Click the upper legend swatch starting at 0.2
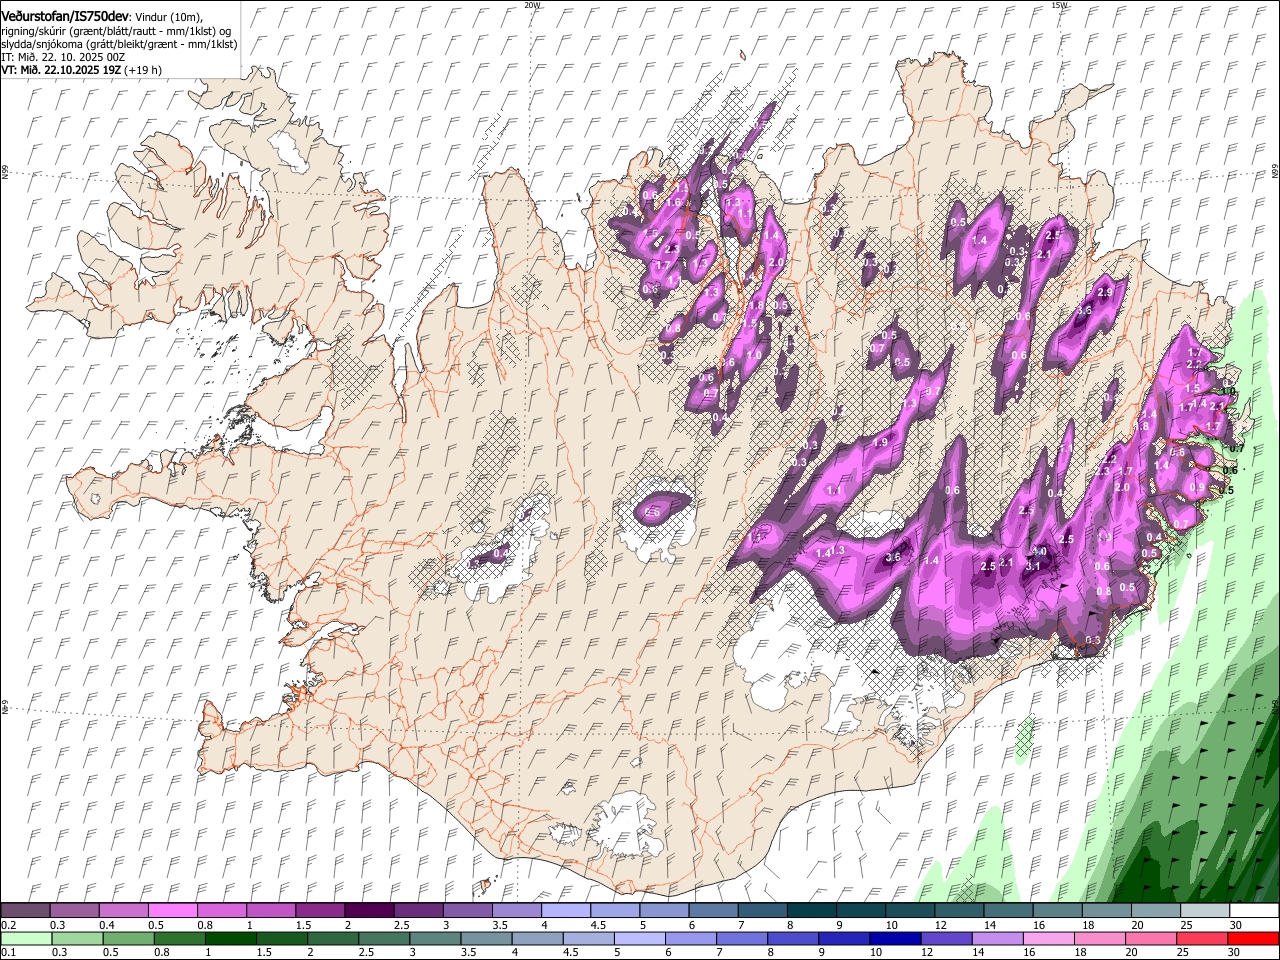 click(26, 911)
